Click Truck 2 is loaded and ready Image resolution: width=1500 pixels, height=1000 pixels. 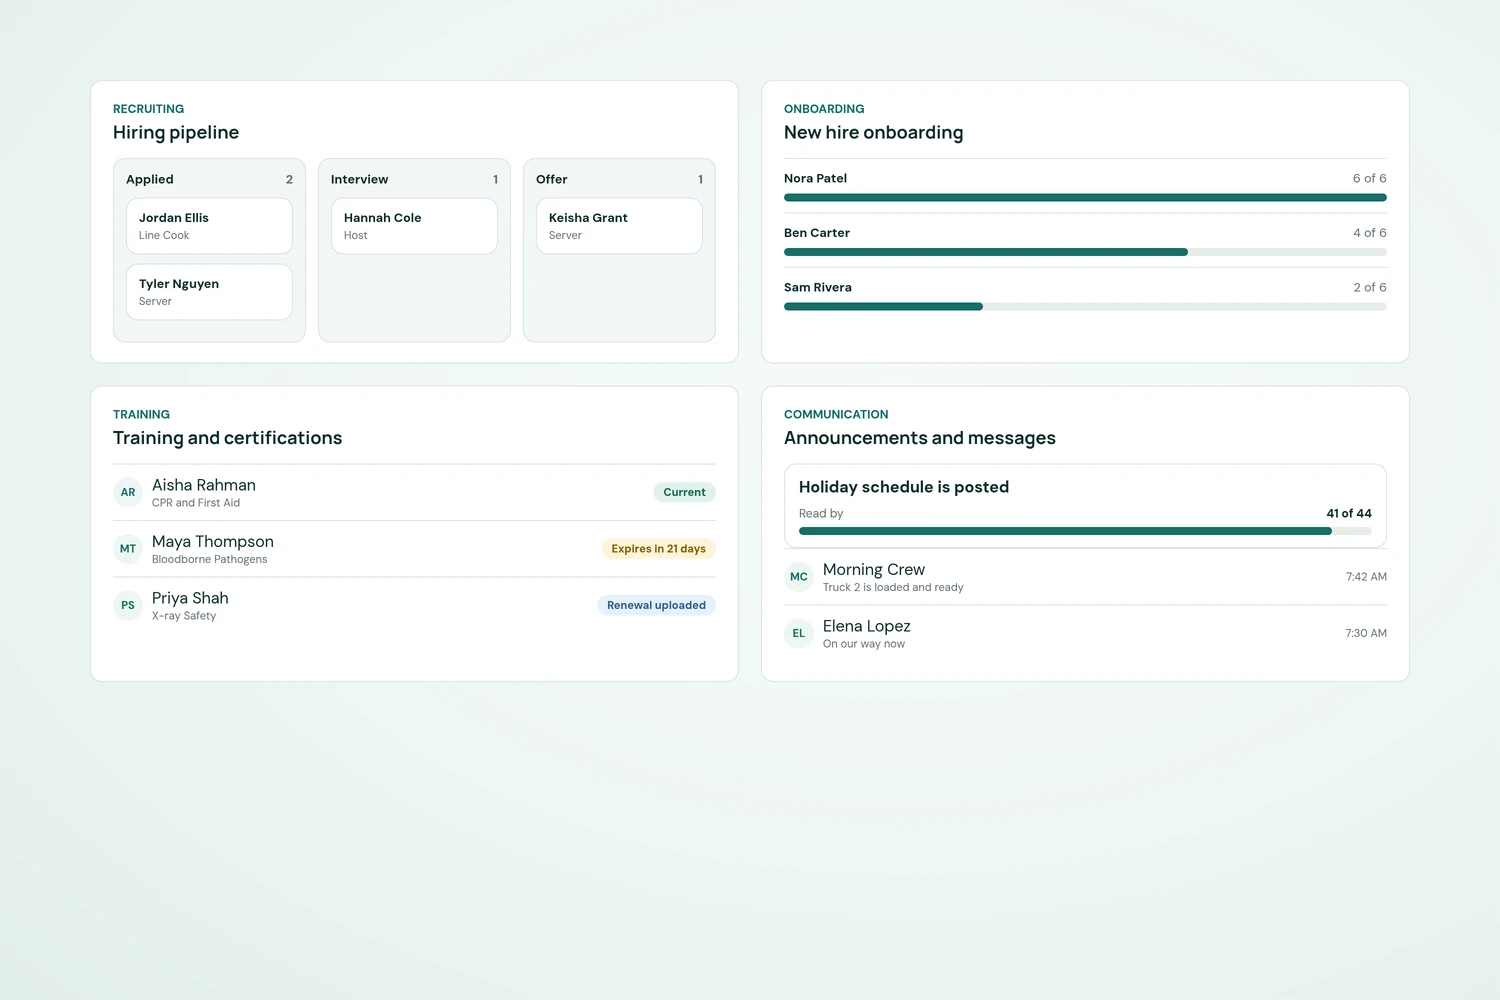point(893,588)
